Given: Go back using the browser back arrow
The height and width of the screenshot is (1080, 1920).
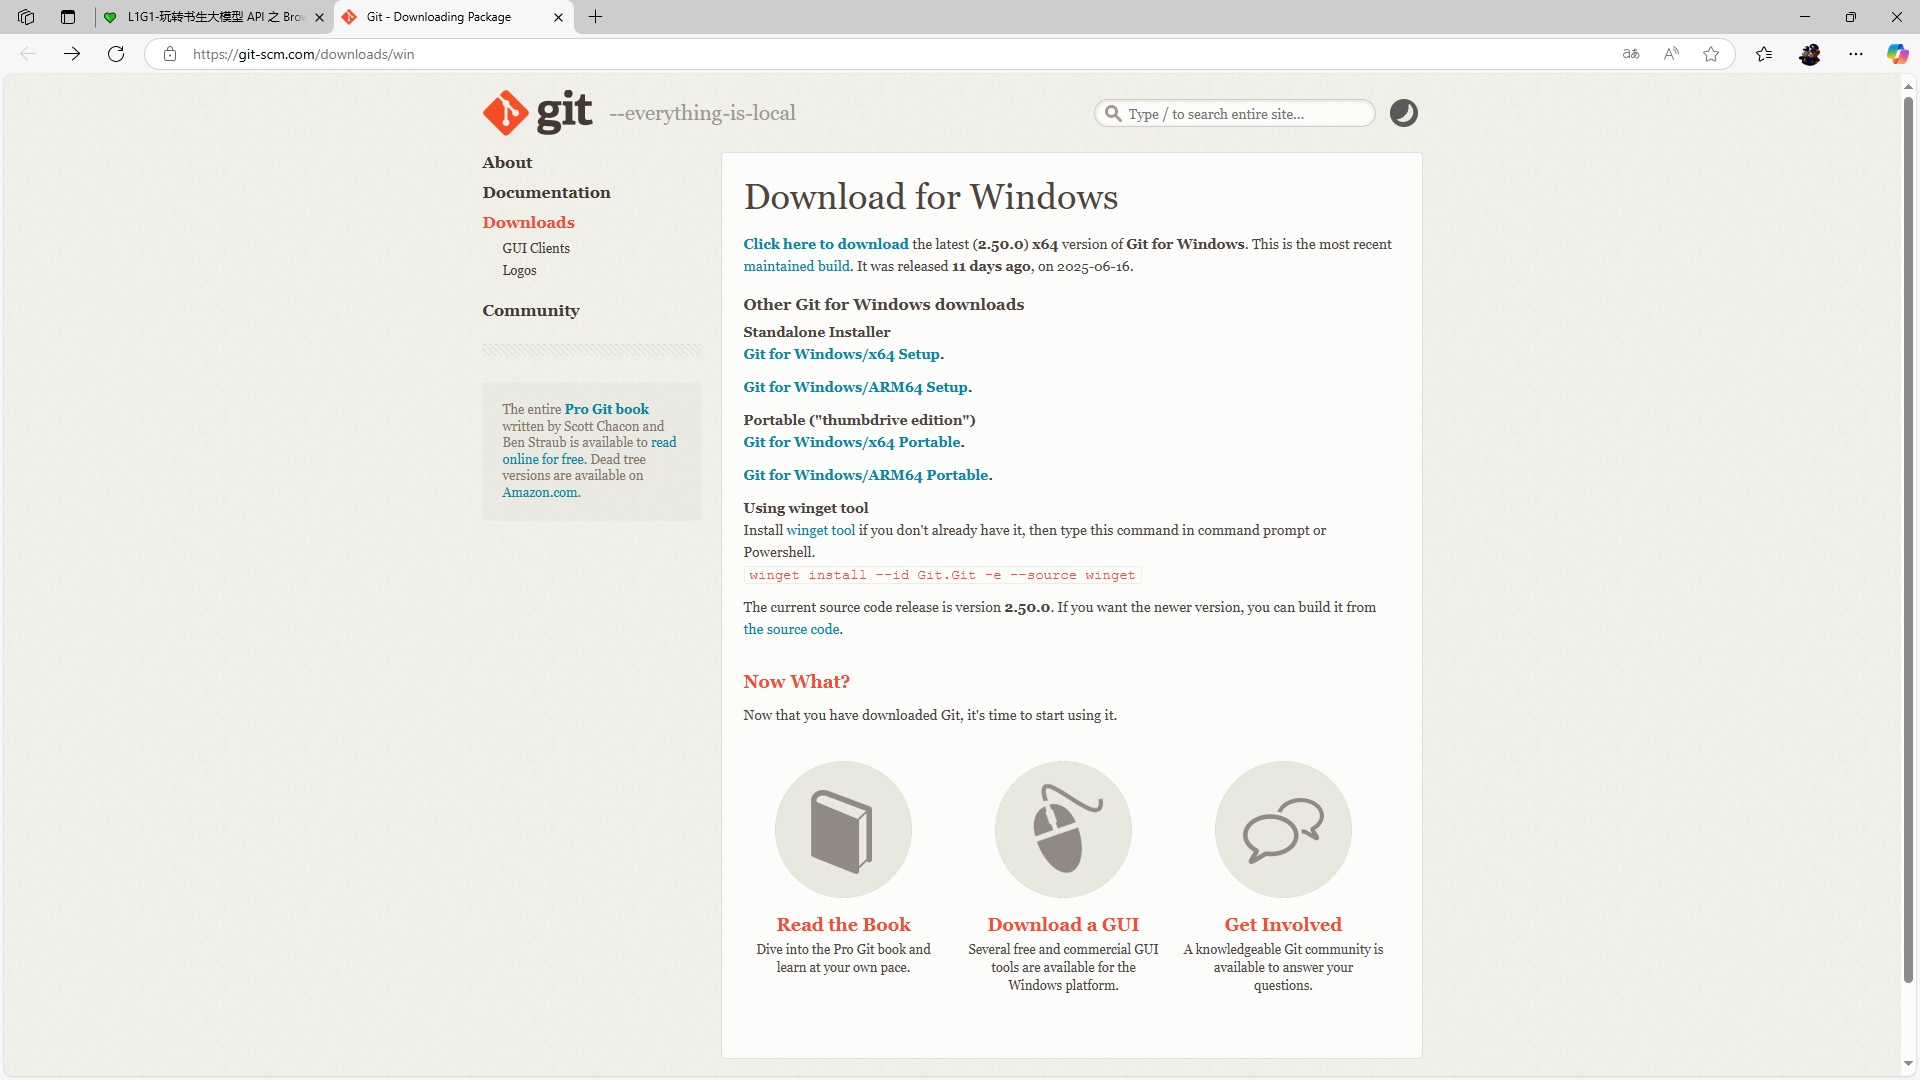Looking at the screenshot, I should click(28, 54).
